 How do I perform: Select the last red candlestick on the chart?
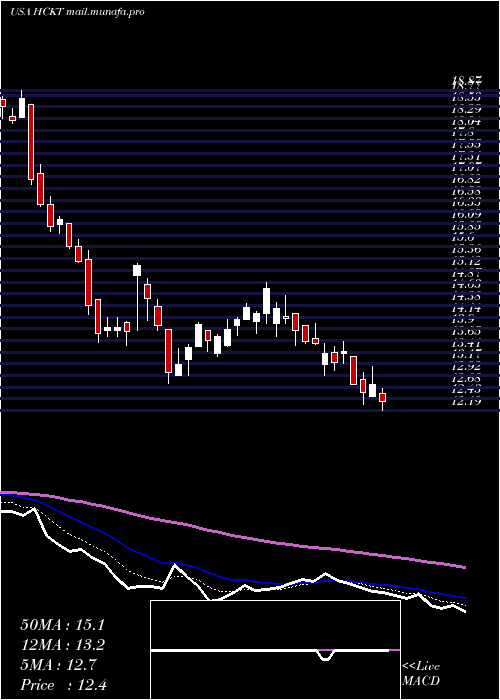pos(382,397)
